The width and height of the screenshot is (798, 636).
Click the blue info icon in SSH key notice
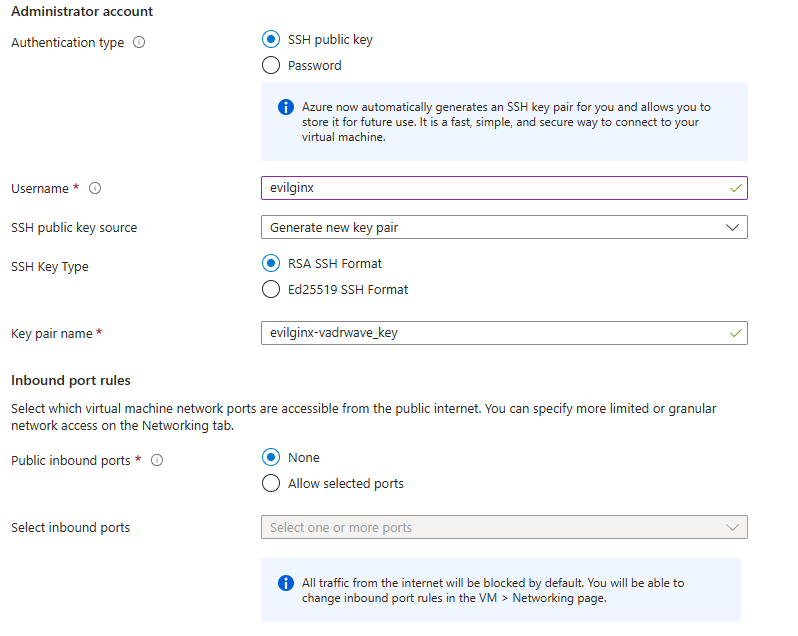coord(286,107)
